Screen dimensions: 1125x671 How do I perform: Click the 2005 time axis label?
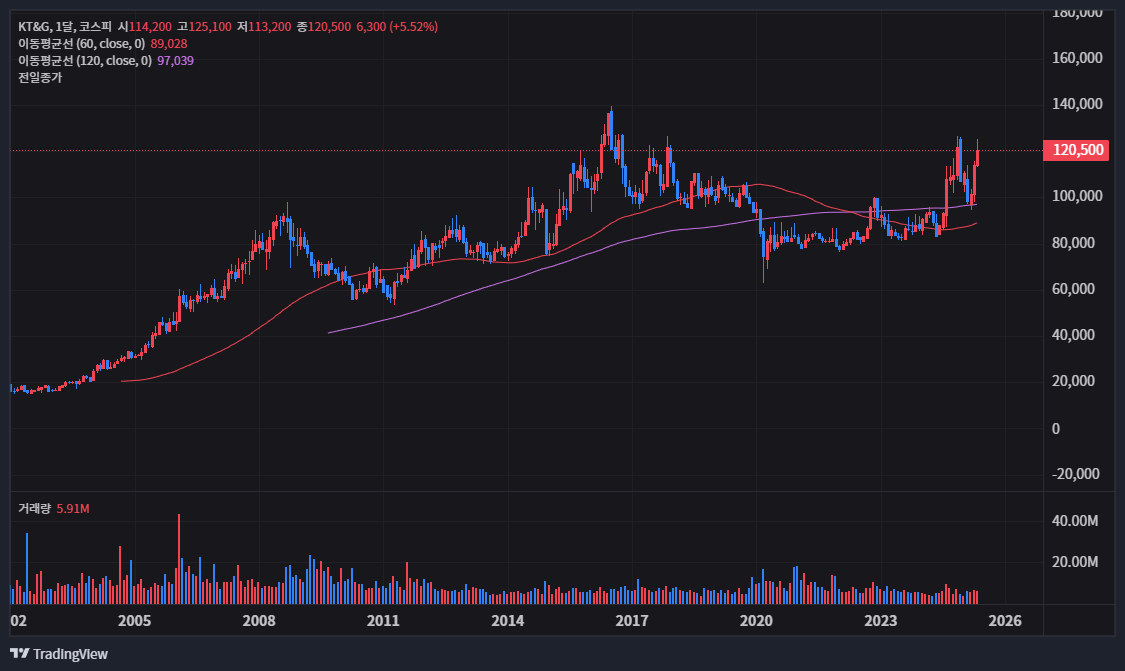point(134,621)
